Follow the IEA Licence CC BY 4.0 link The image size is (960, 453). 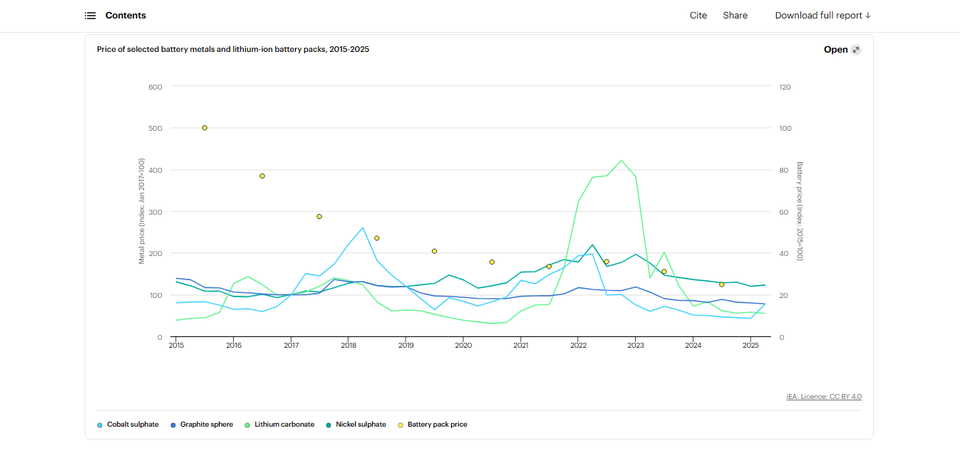click(823, 397)
